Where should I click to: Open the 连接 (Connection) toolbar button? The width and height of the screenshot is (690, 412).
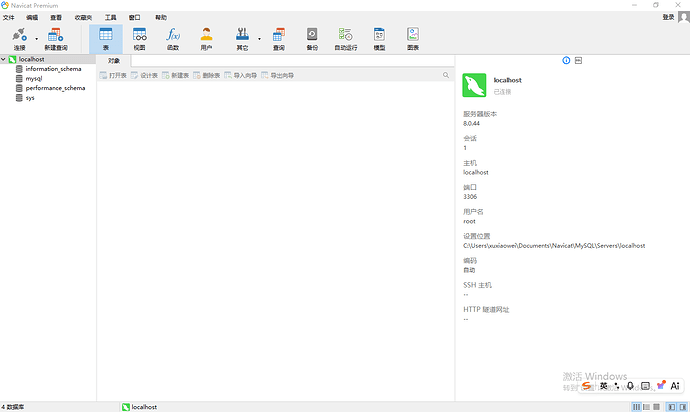coord(19,39)
